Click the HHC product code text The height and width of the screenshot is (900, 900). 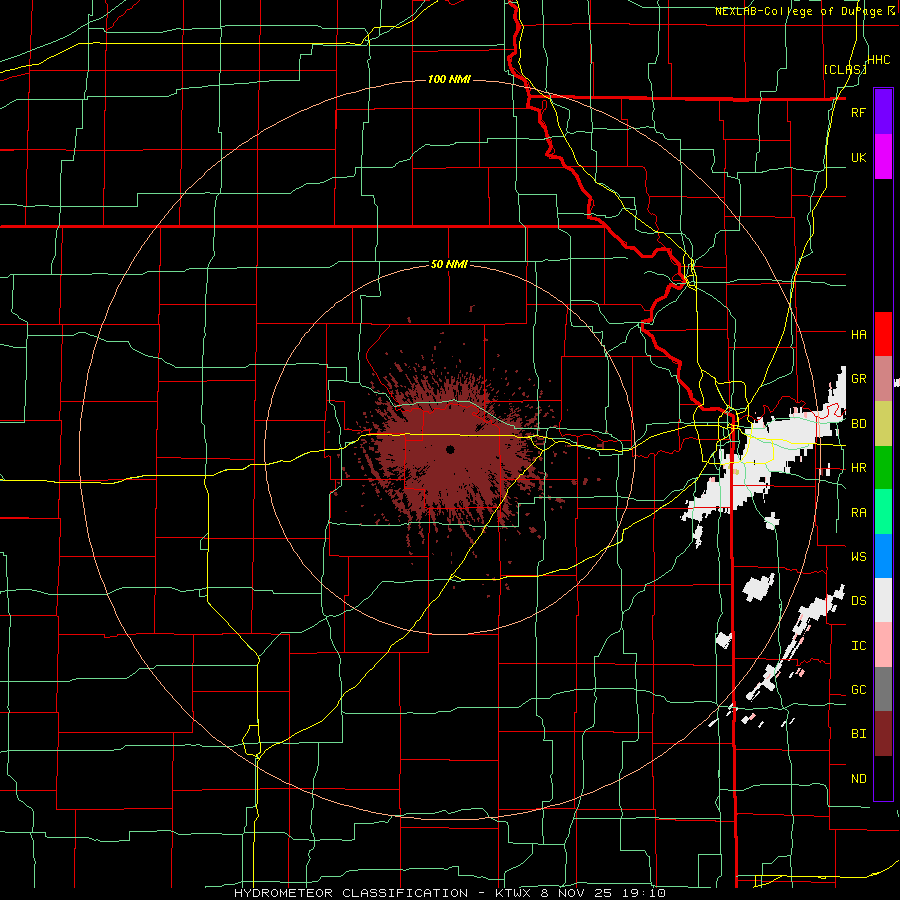[x=878, y=60]
